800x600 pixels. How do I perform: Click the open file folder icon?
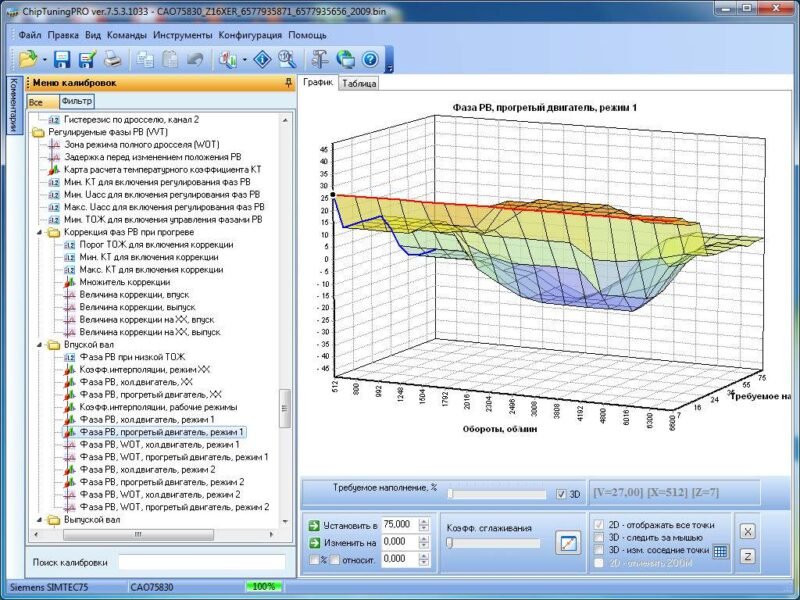pyautogui.click(x=26, y=59)
